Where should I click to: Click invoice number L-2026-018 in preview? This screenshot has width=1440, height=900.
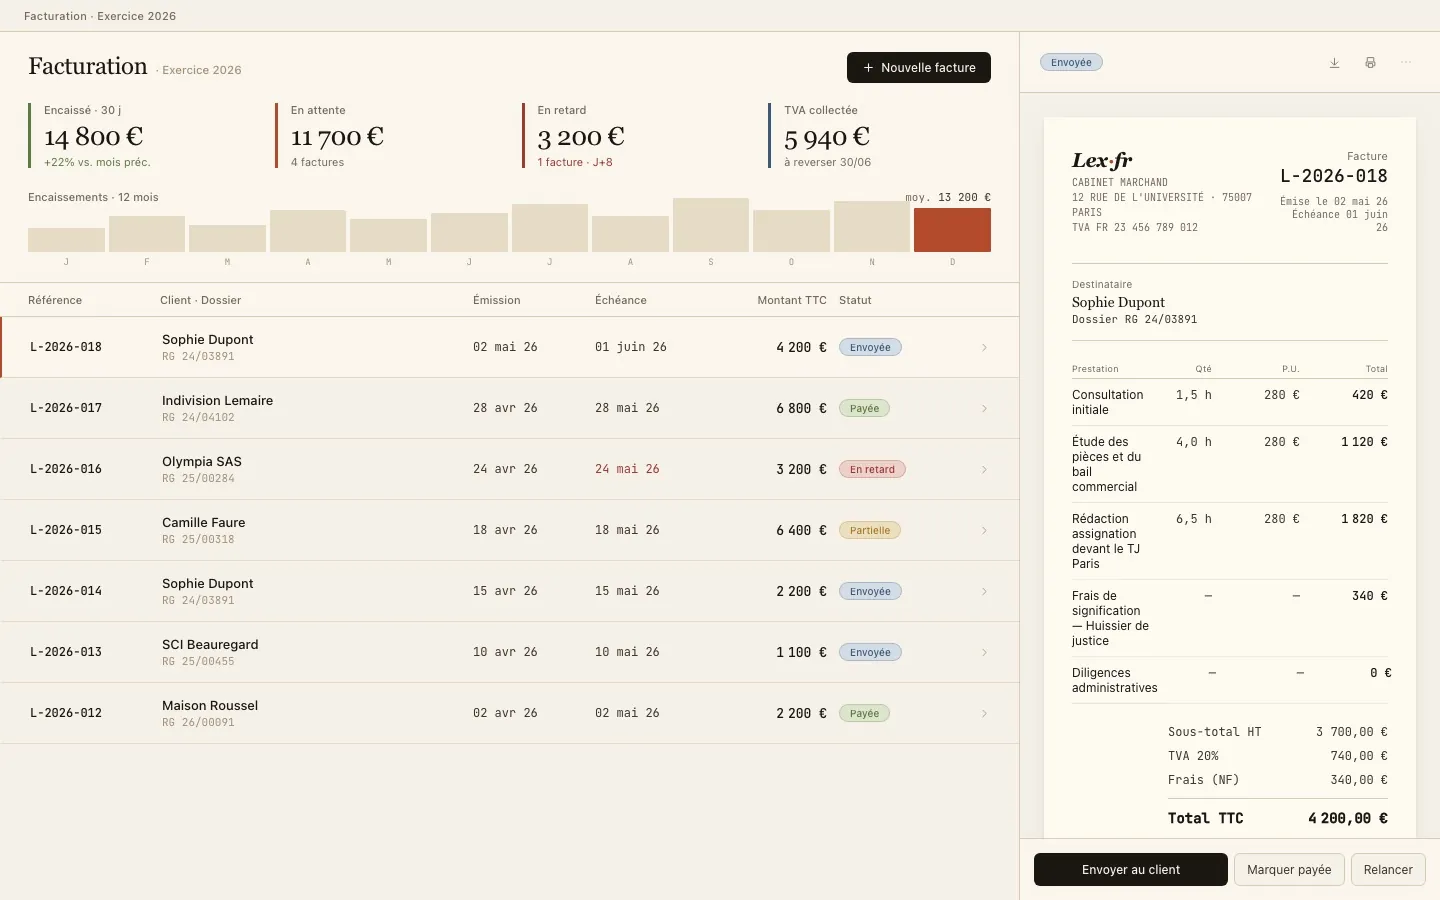coord(1334,176)
